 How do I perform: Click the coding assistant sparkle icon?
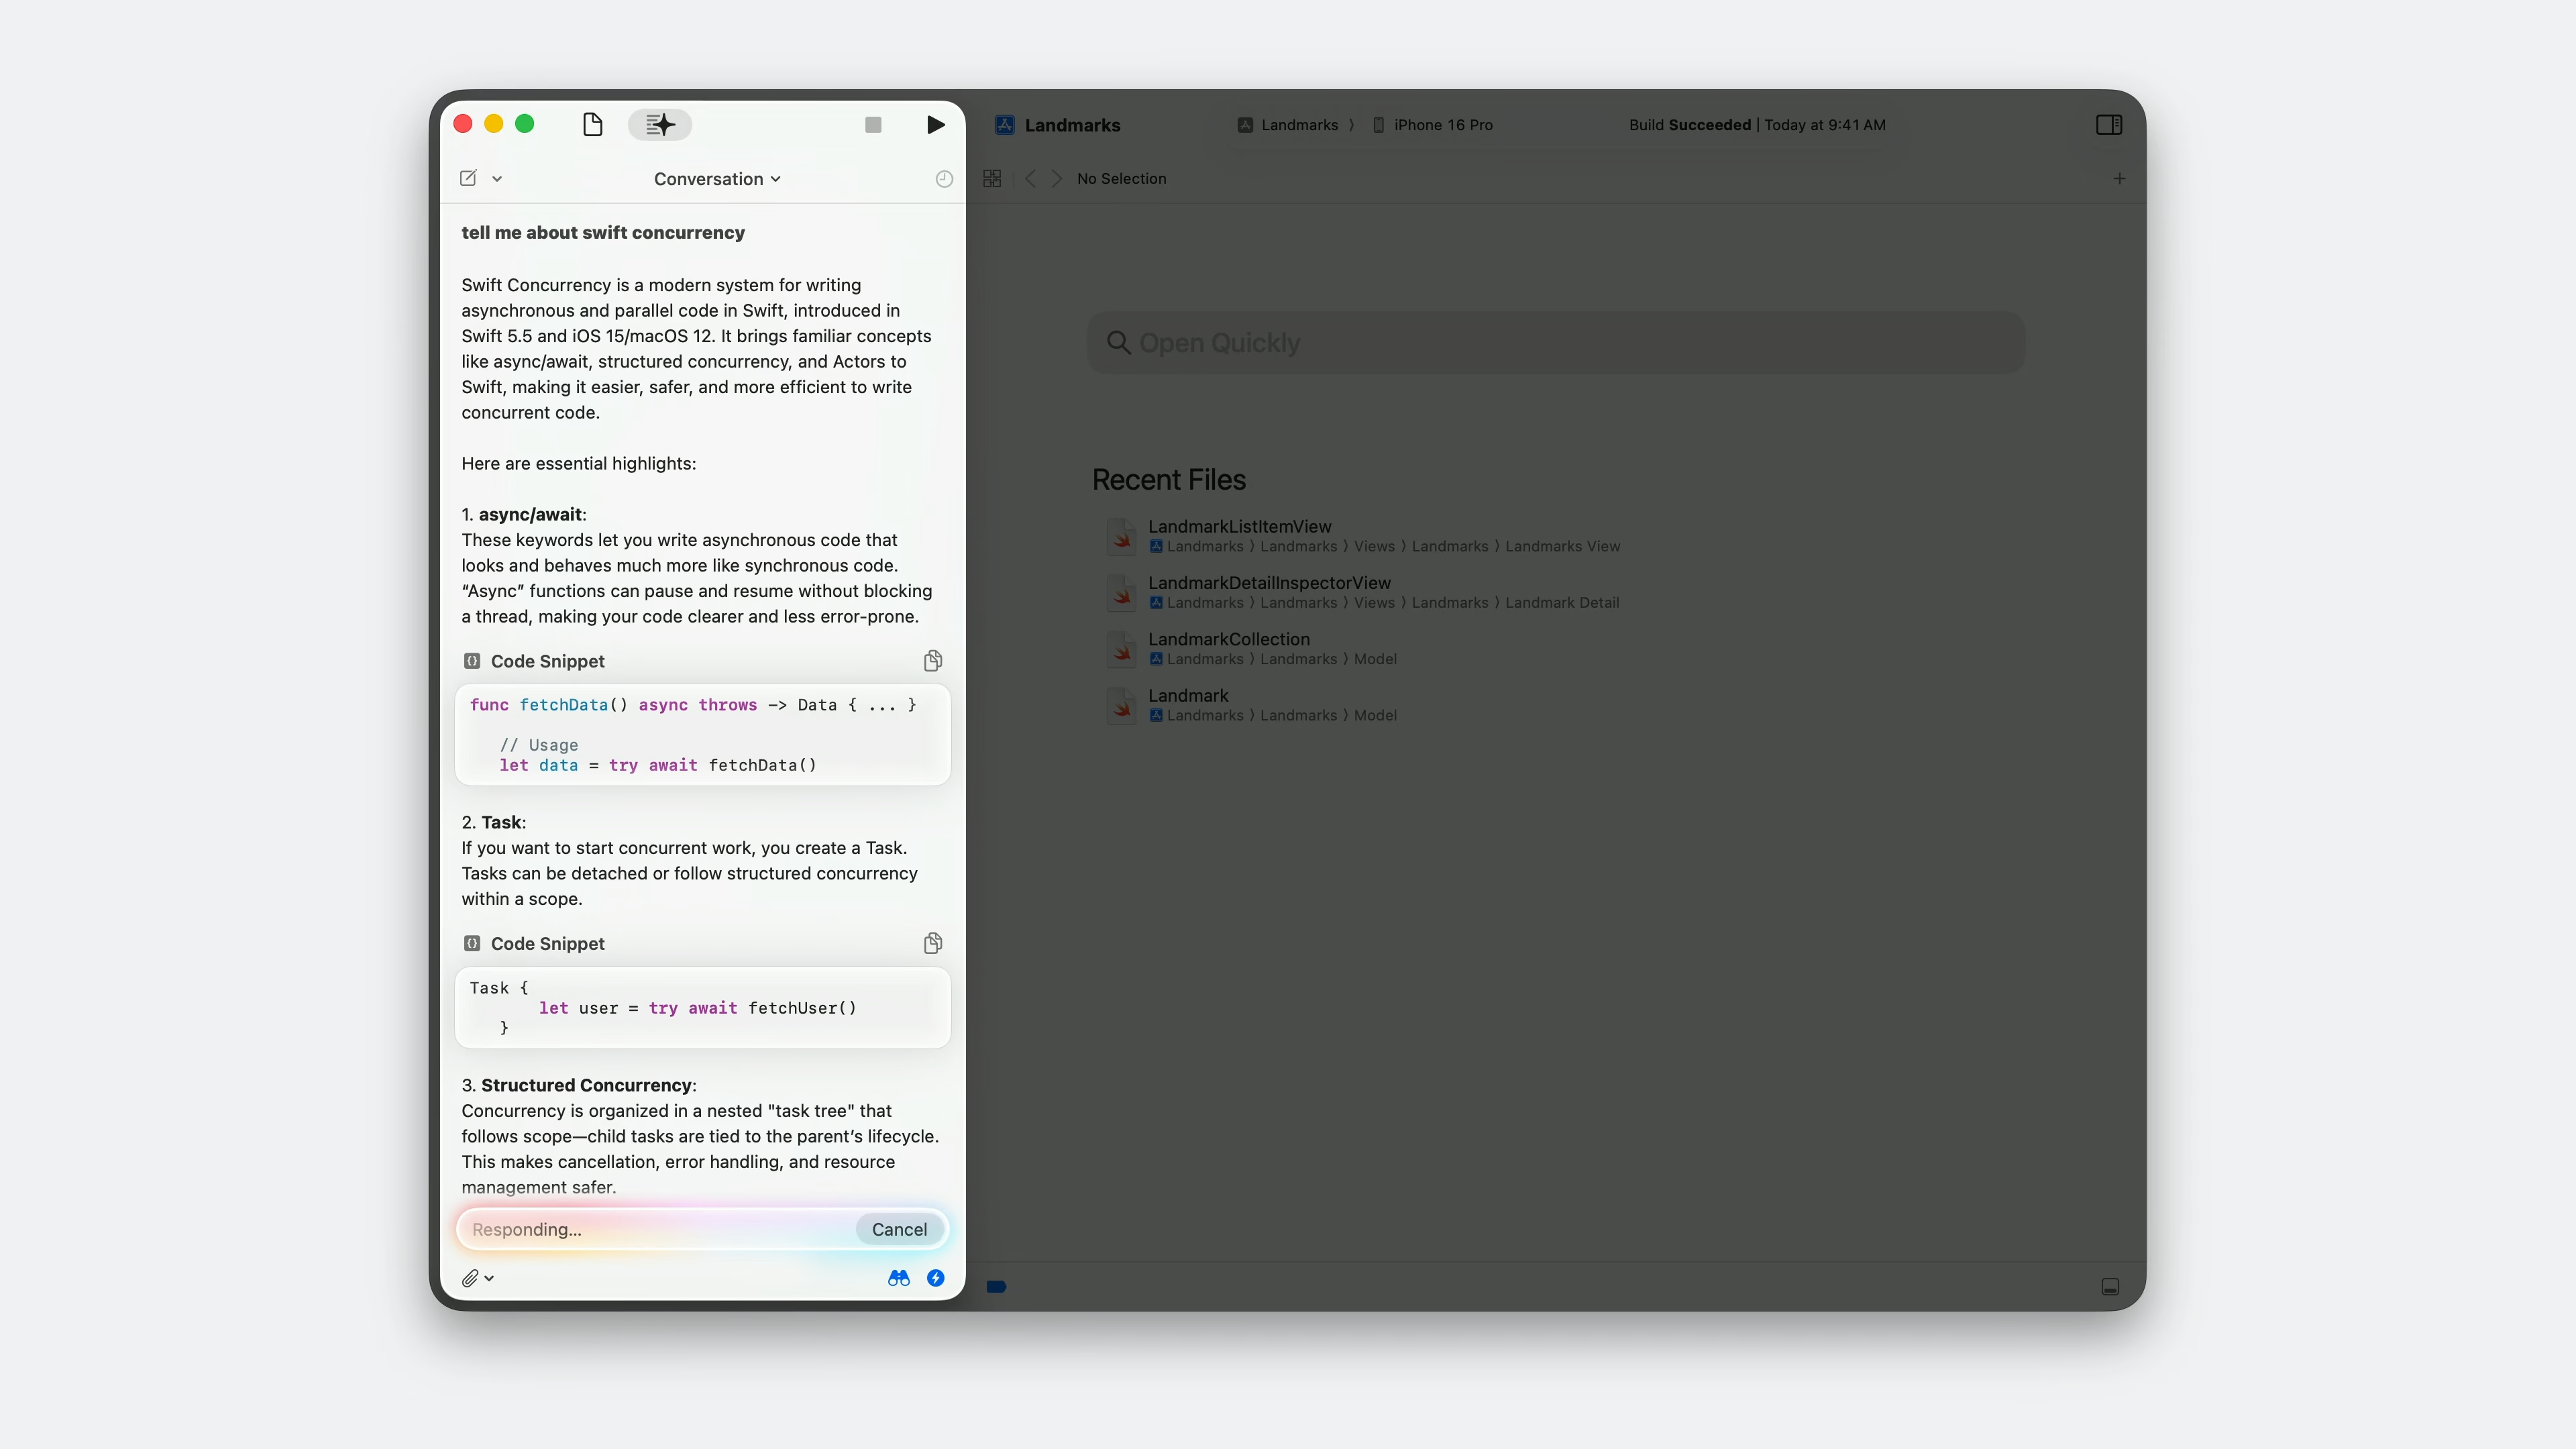point(660,124)
